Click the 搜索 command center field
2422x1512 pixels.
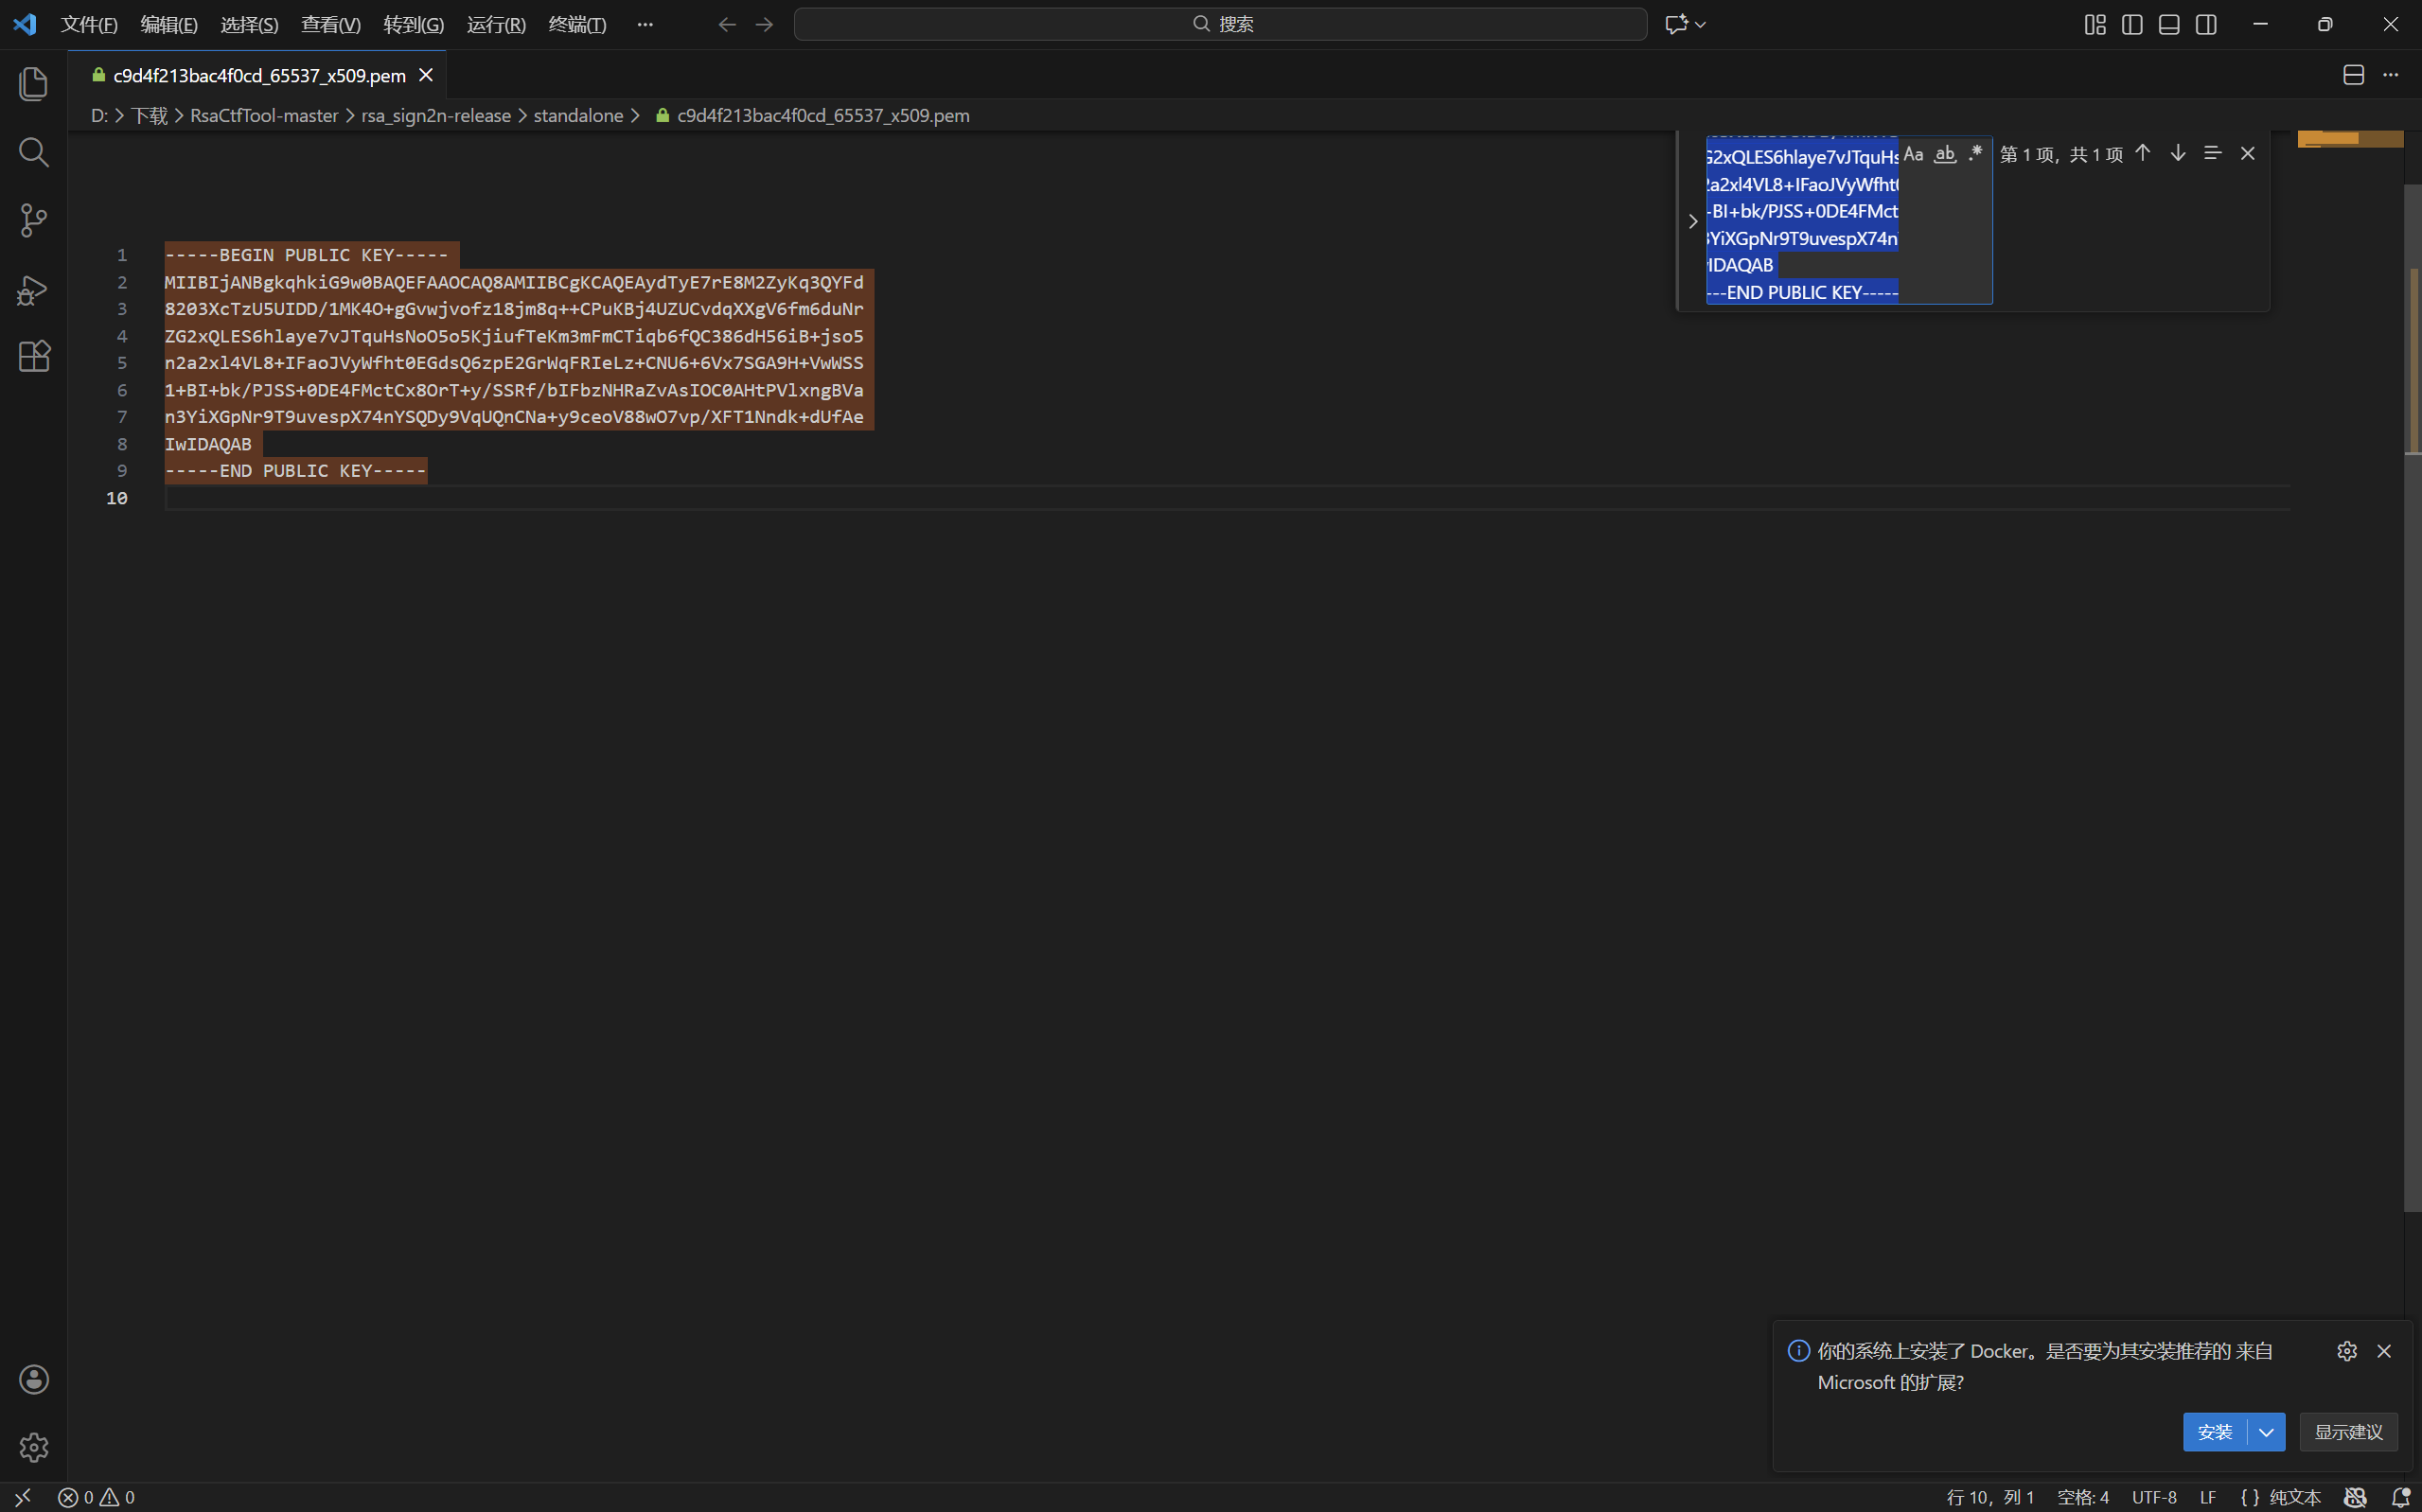(1220, 24)
